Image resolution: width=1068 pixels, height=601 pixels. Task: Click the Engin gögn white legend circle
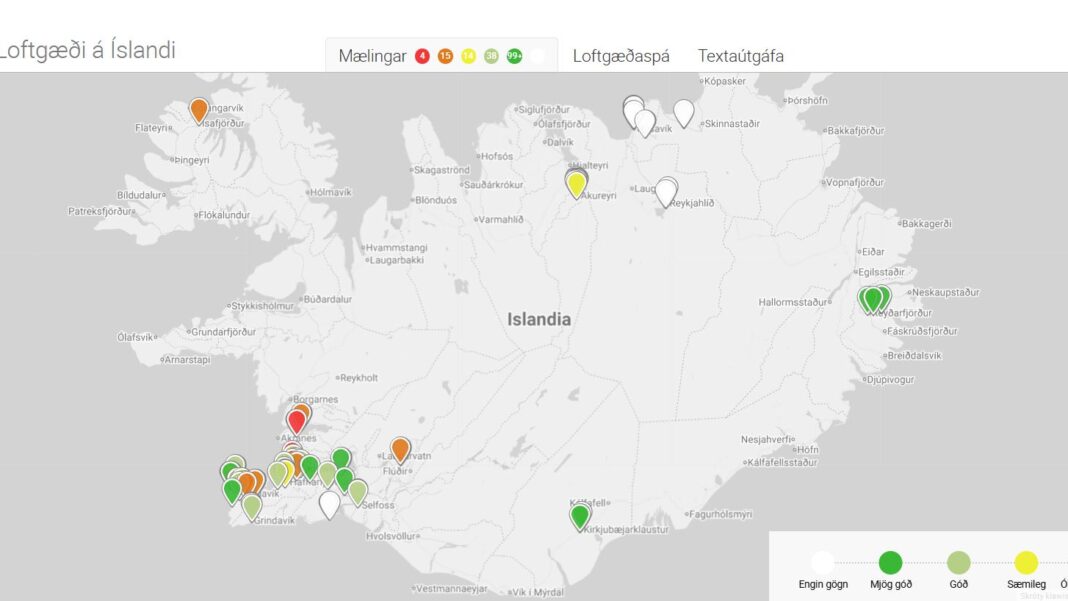click(823, 562)
